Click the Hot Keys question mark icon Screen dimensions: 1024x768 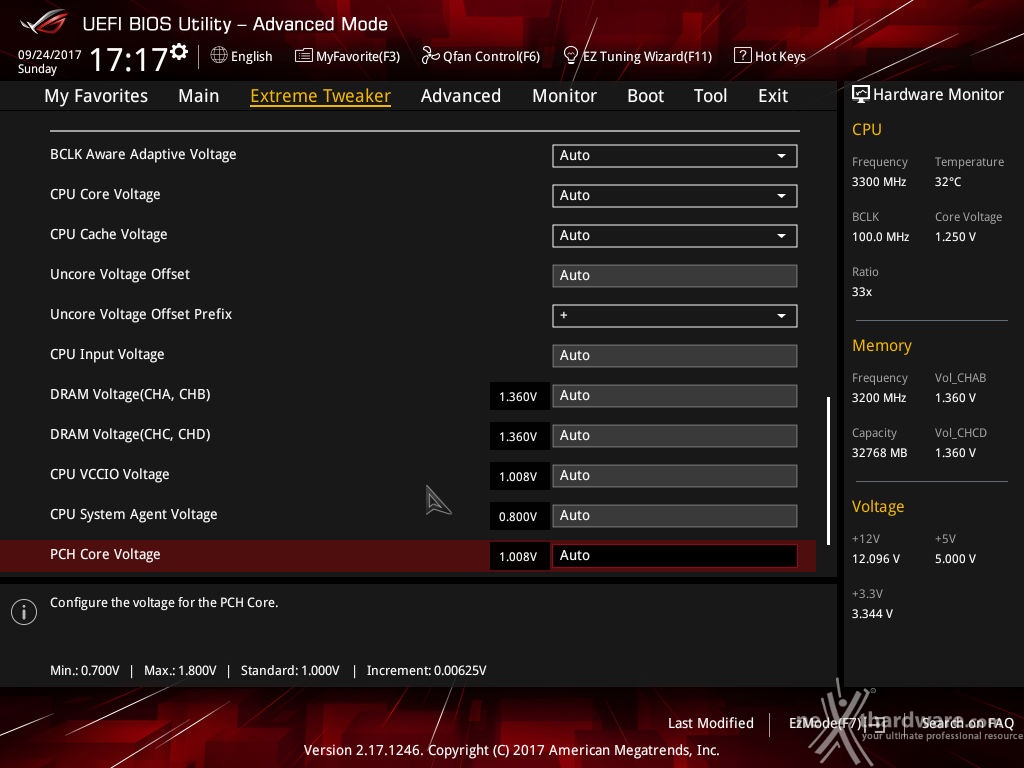point(743,56)
